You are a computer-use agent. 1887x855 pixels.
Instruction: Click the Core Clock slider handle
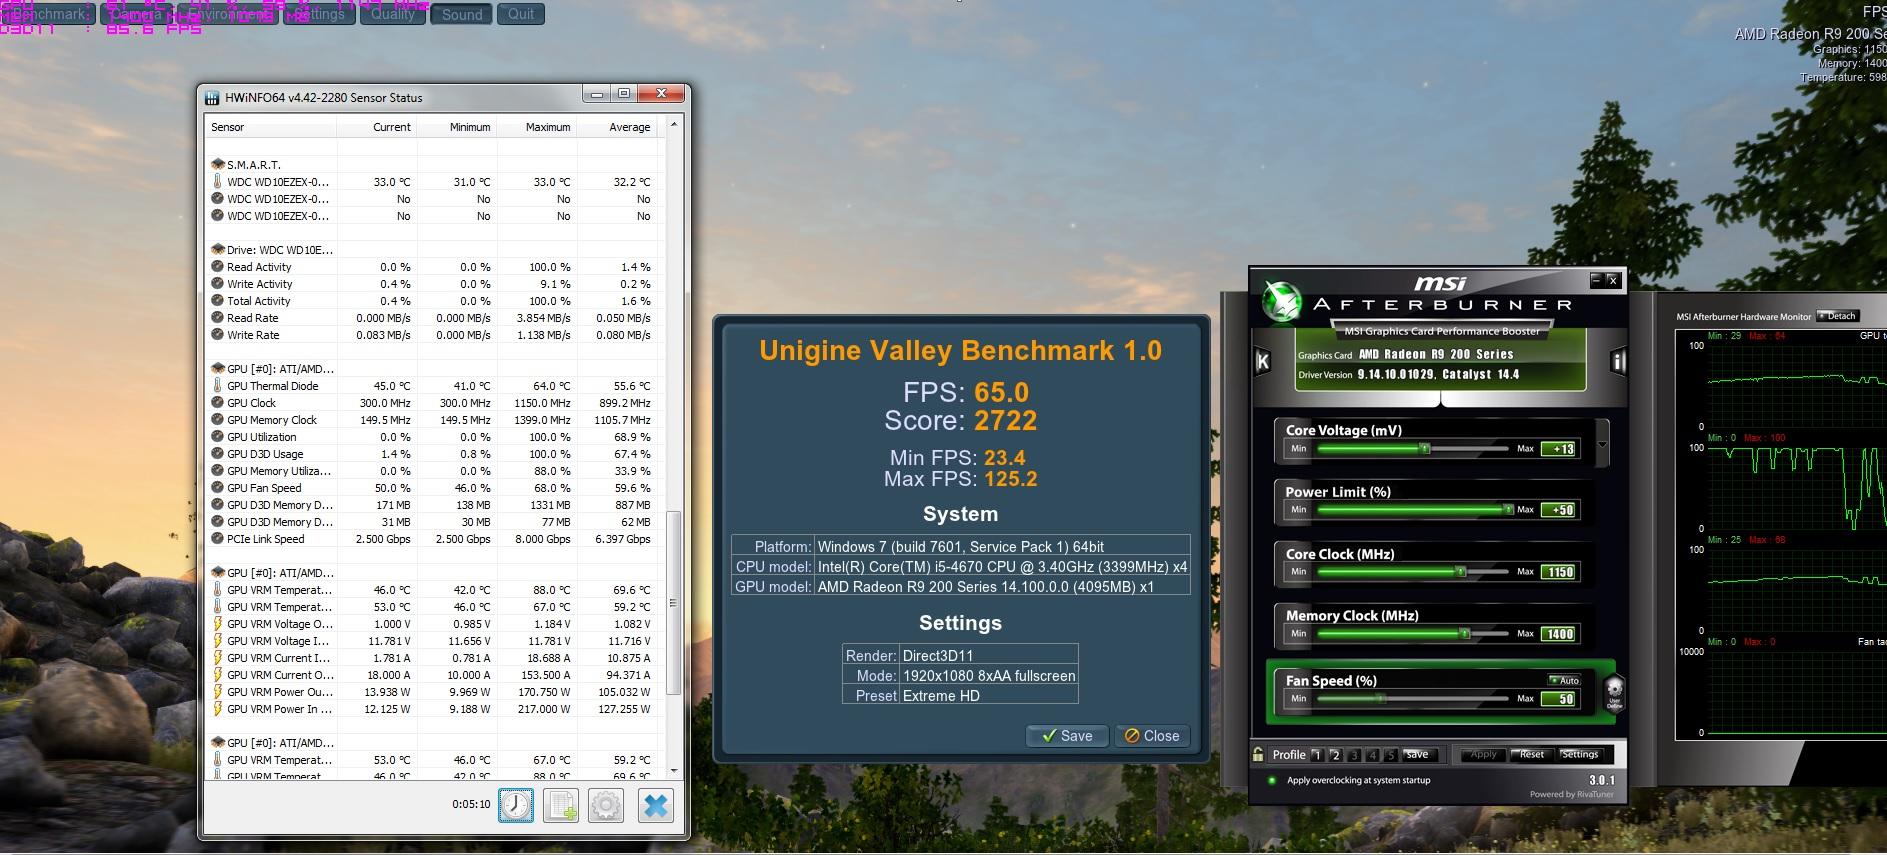(x=1461, y=572)
